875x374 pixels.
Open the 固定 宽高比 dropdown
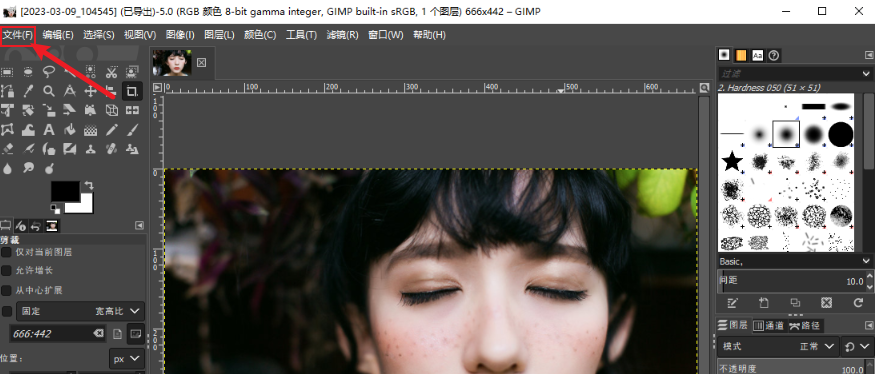pos(80,311)
